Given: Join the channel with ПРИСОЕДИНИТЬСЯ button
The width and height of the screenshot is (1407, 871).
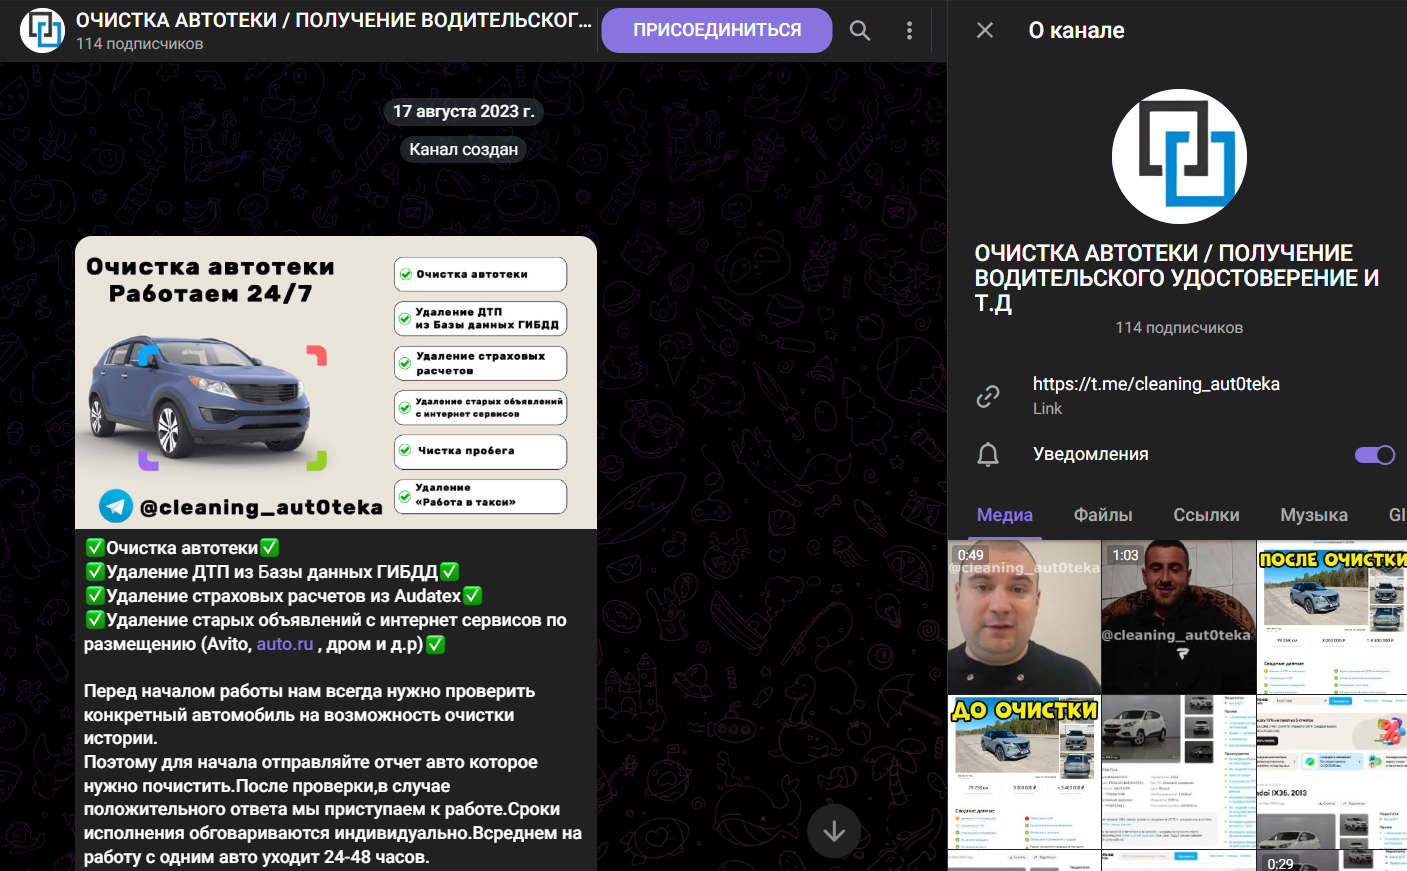Looking at the screenshot, I should click(x=717, y=30).
